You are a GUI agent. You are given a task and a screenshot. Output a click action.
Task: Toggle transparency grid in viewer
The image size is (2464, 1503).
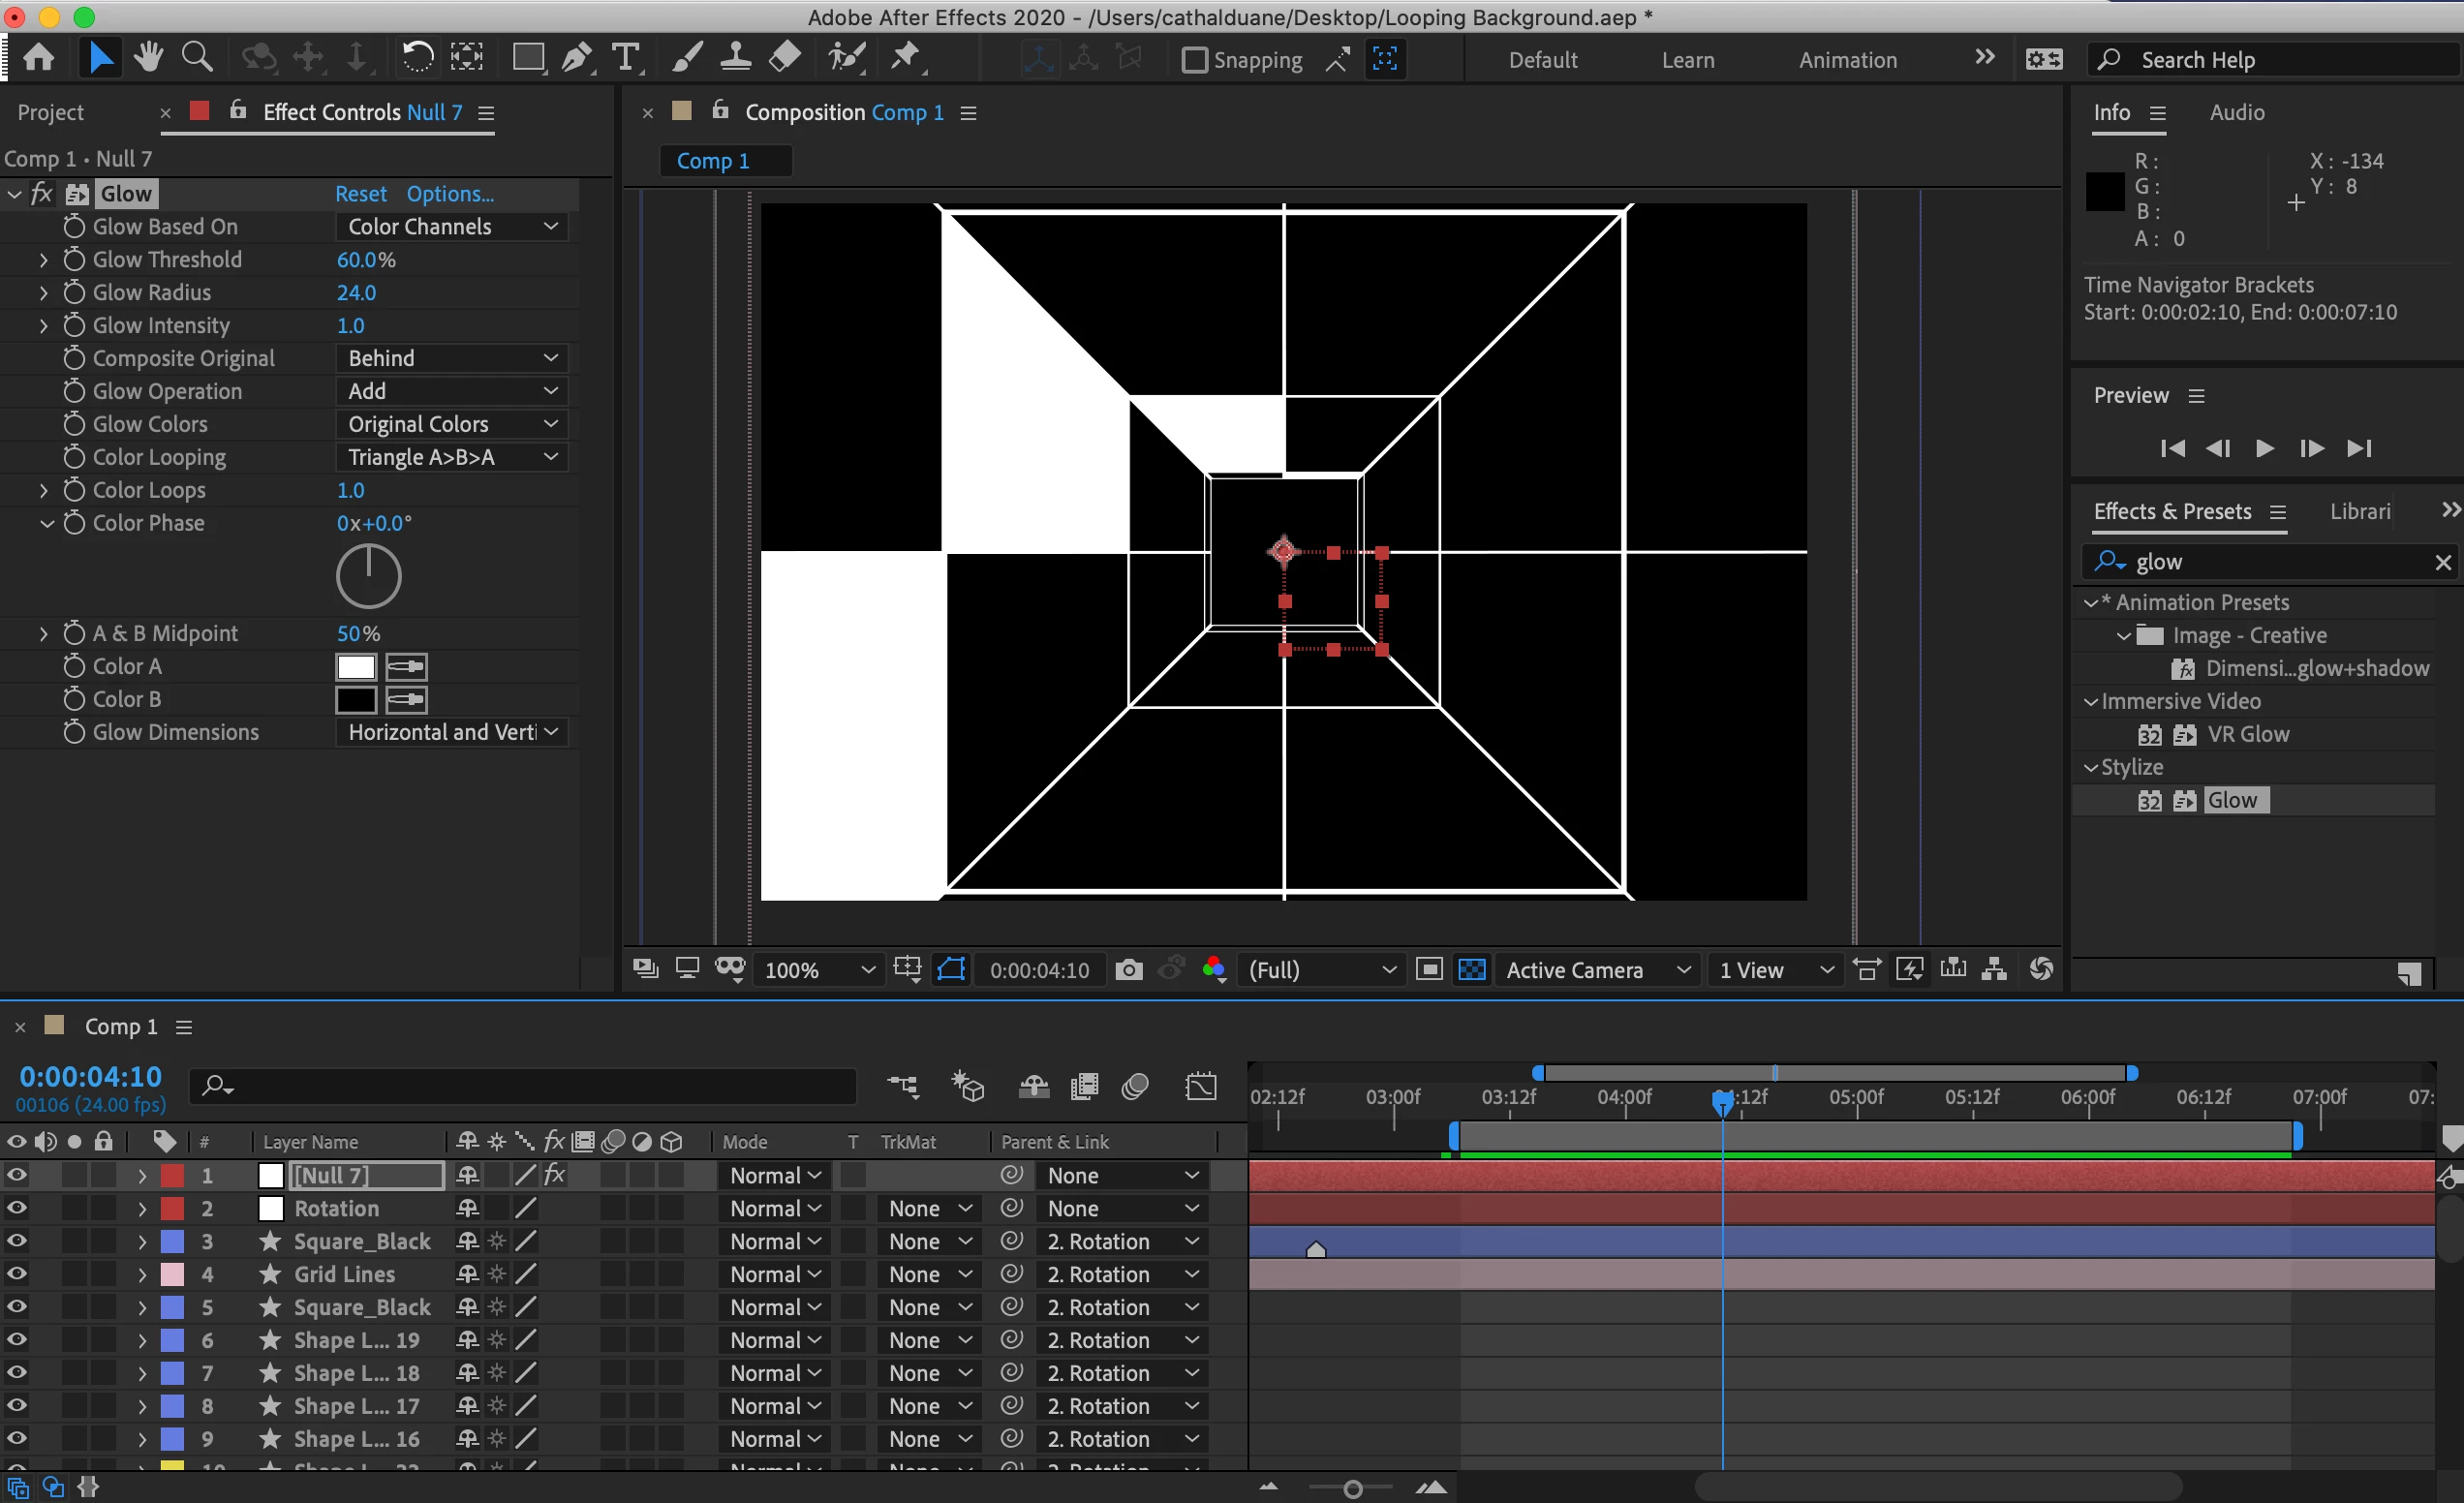[x=1472, y=969]
